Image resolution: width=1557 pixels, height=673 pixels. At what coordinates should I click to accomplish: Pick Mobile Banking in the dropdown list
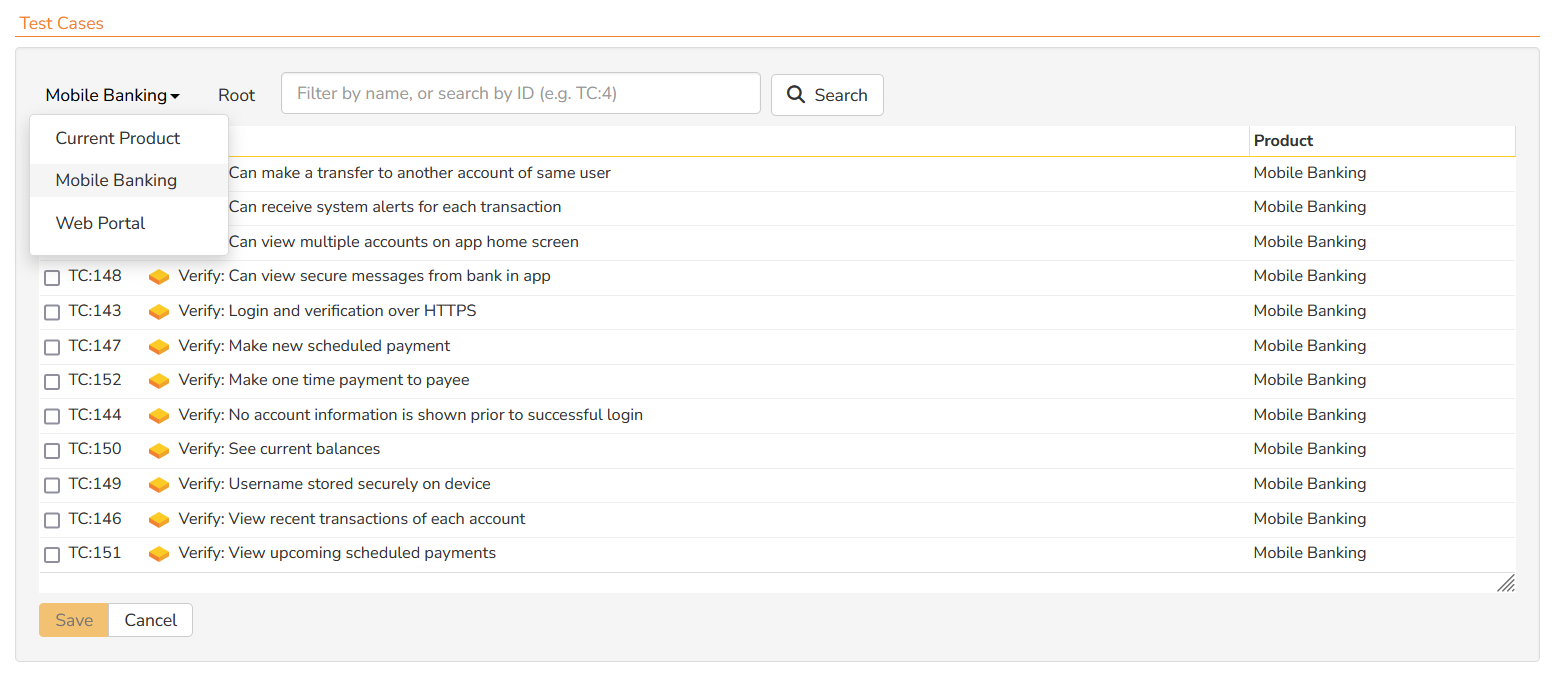pyautogui.click(x=116, y=180)
